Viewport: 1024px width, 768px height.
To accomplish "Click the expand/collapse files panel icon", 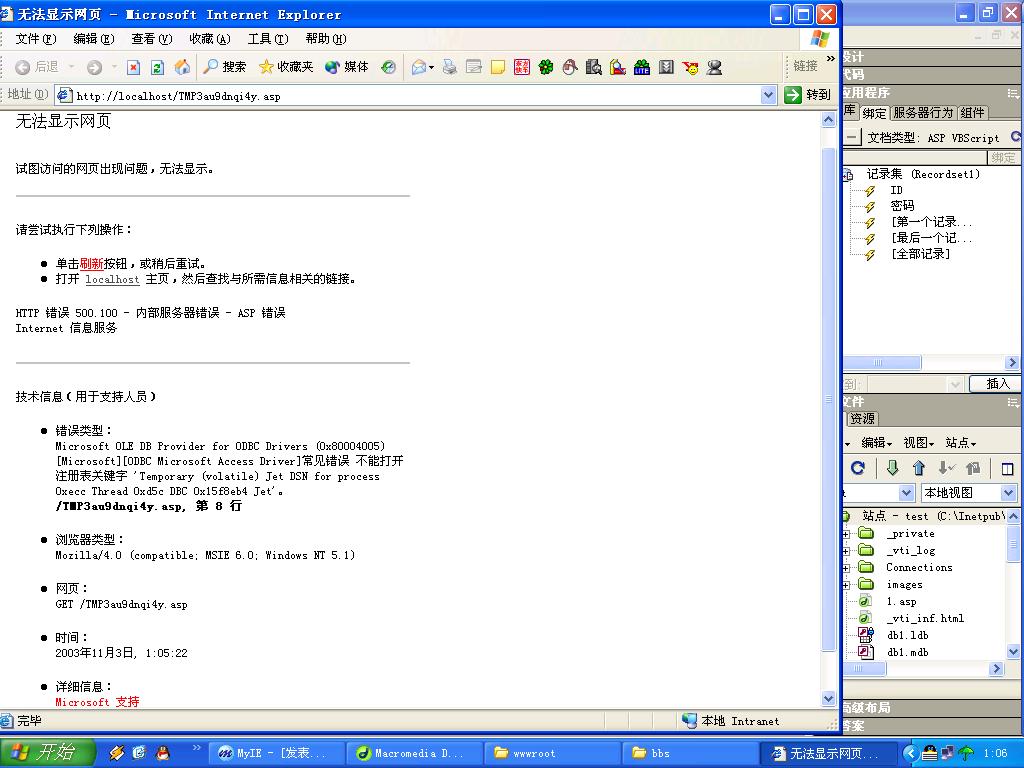I will point(1007,468).
